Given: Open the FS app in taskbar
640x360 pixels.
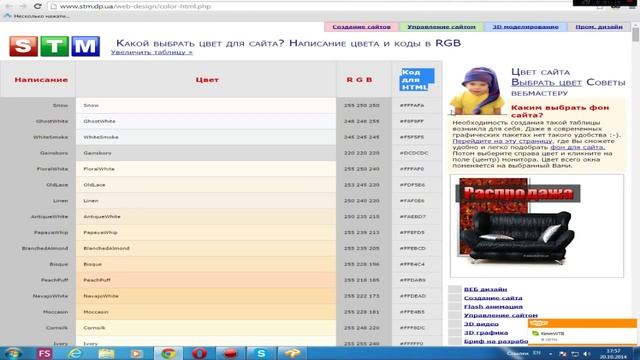Looking at the screenshot, I should 44,353.
